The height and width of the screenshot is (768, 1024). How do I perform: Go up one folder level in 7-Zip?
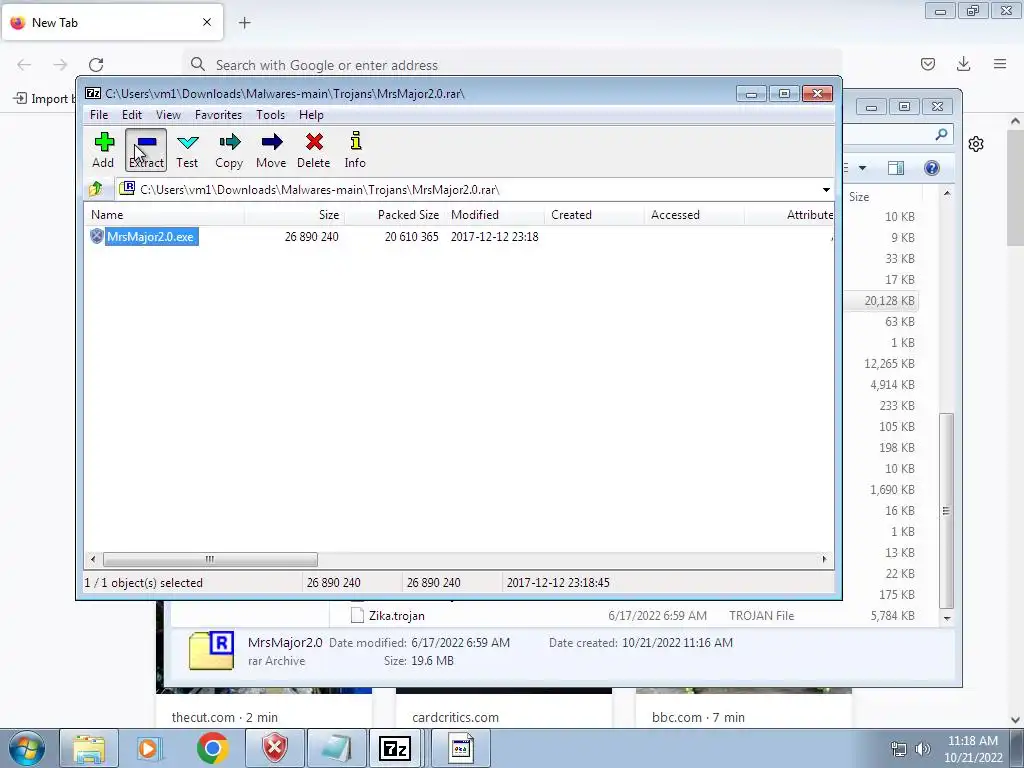(x=96, y=189)
